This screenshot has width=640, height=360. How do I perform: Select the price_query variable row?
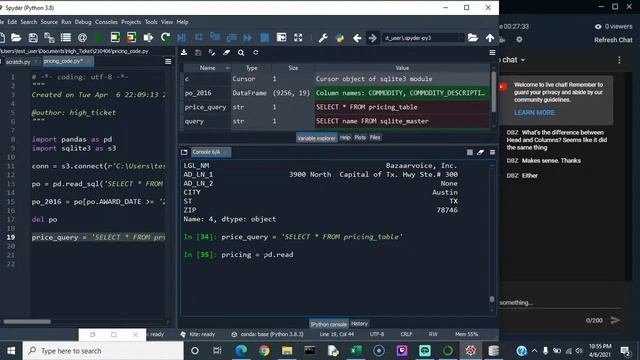pyautogui.click(x=336, y=107)
